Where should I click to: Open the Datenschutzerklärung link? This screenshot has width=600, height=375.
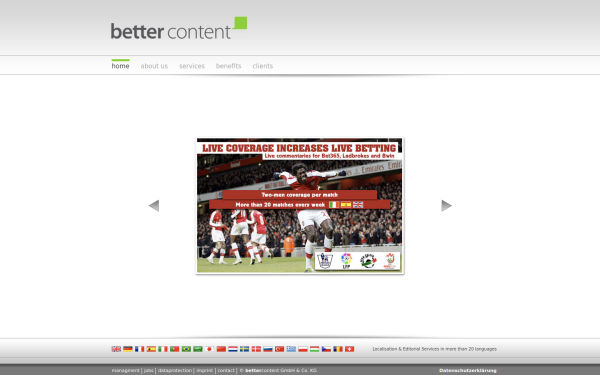[x=468, y=370]
